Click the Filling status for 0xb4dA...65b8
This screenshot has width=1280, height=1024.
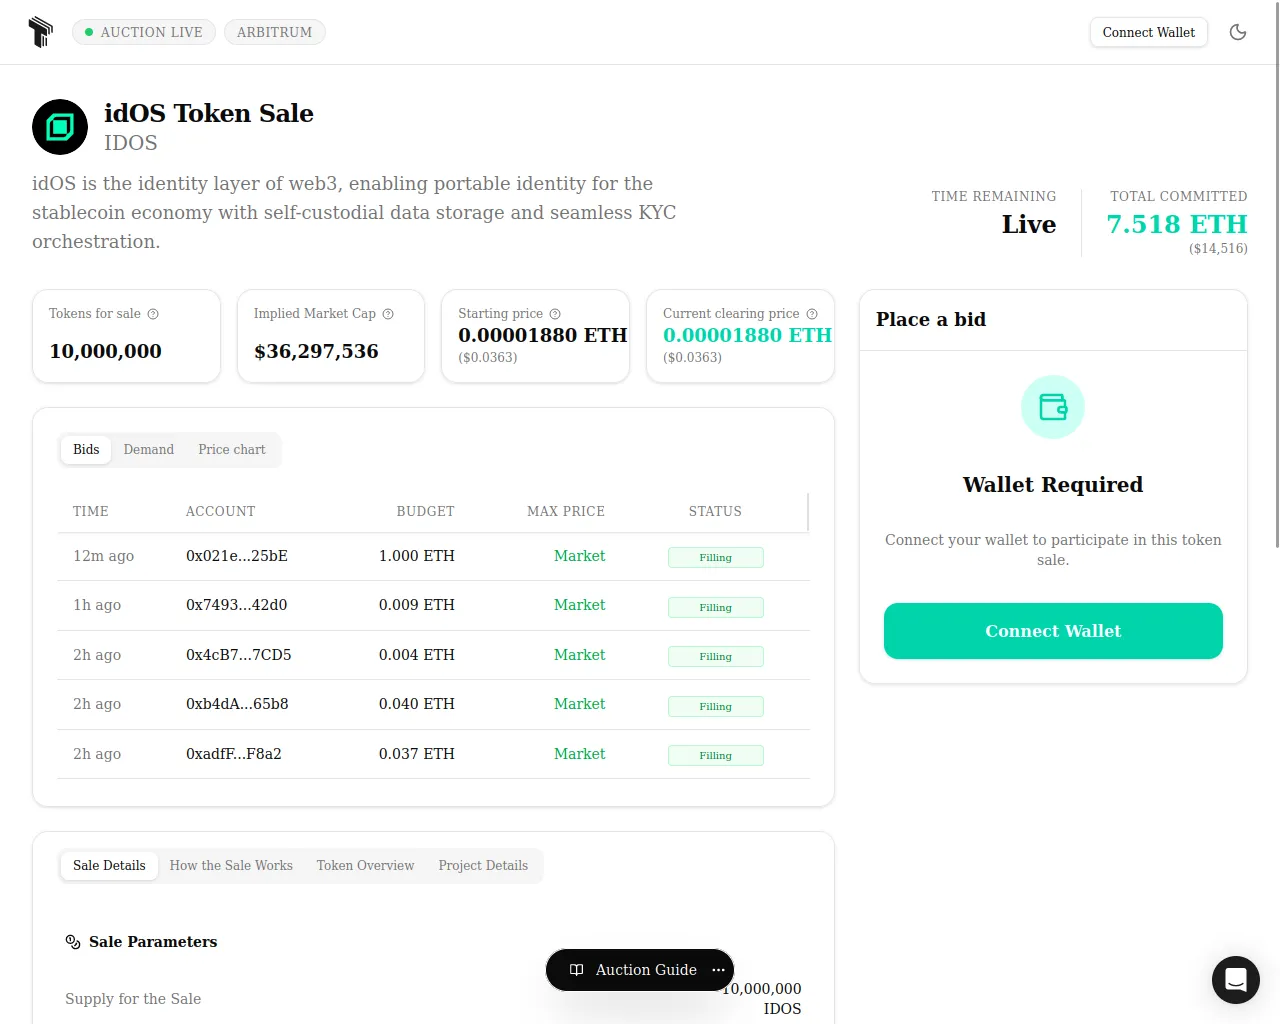[x=716, y=707]
